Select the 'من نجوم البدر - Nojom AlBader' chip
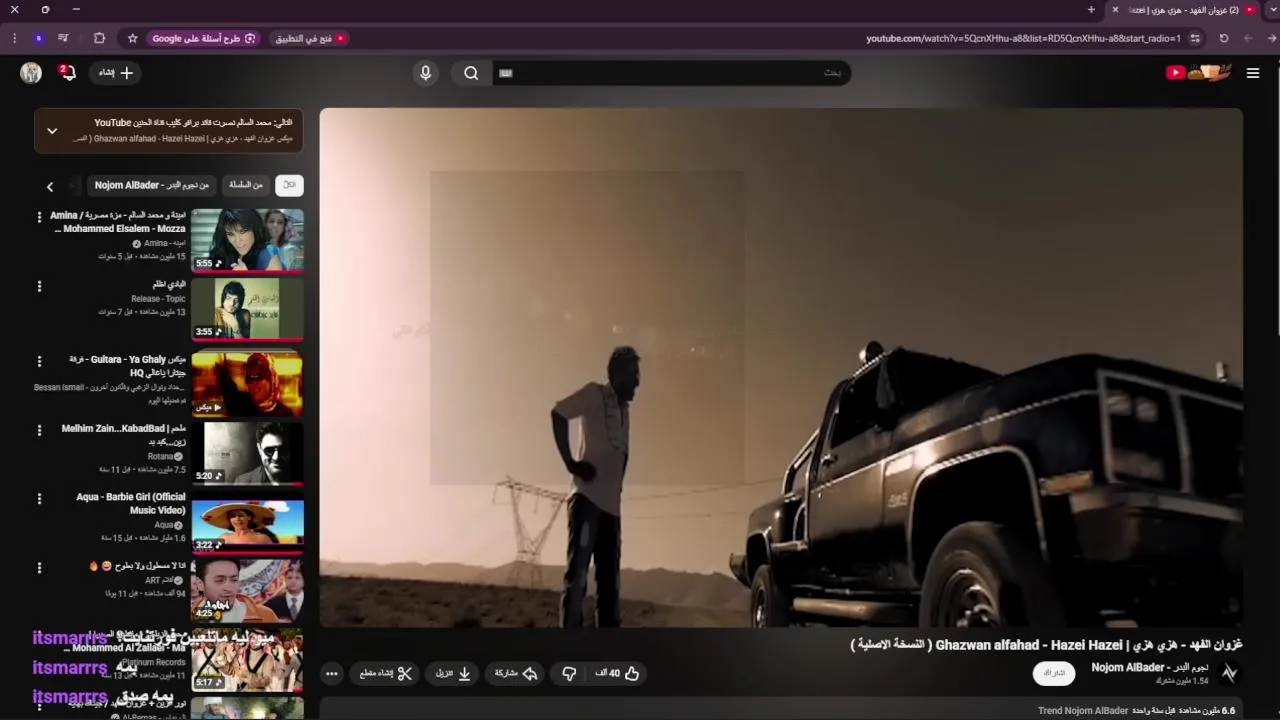This screenshot has height=720, width=1280. coord(152,185)
